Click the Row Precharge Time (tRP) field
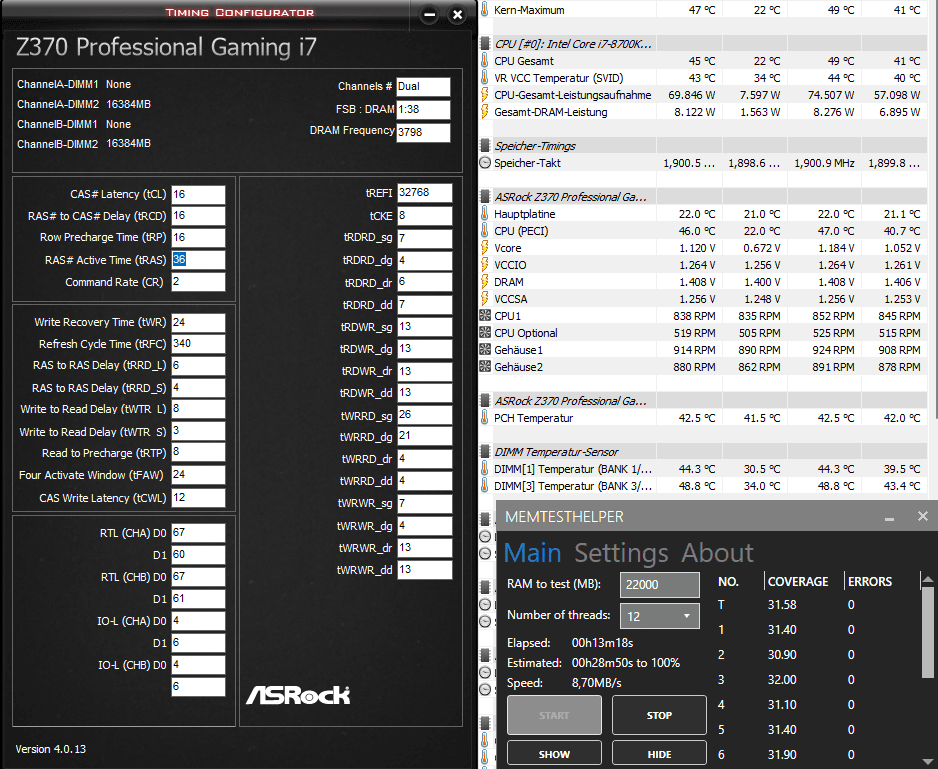 (x=198, y=238)
